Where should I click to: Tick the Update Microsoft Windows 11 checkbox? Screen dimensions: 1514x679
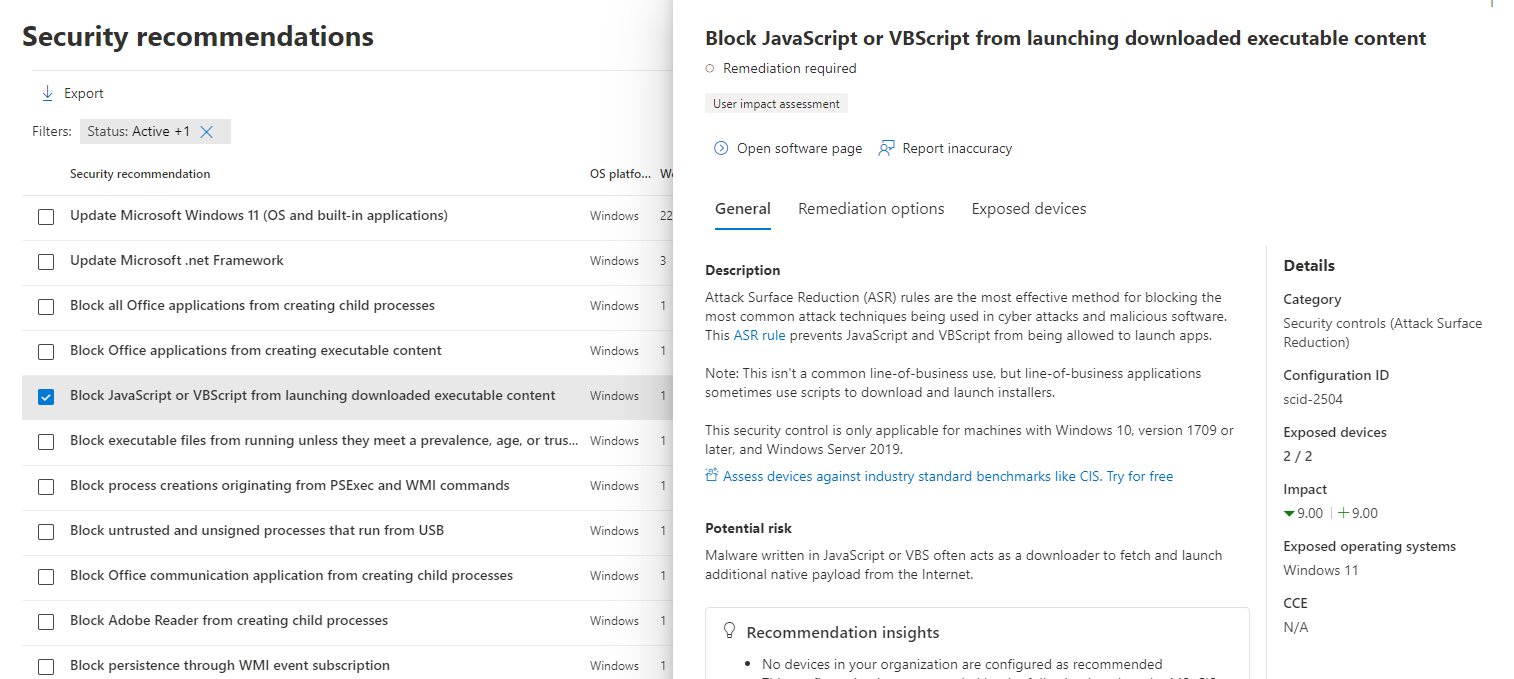46,217
